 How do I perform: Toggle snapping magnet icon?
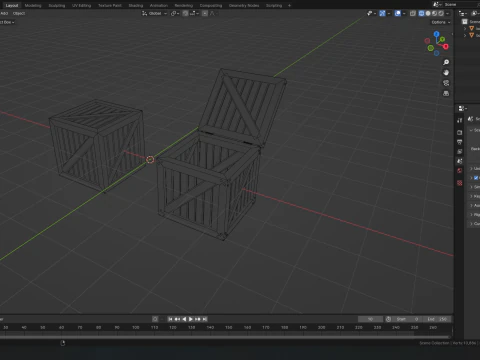coord(185,13)
